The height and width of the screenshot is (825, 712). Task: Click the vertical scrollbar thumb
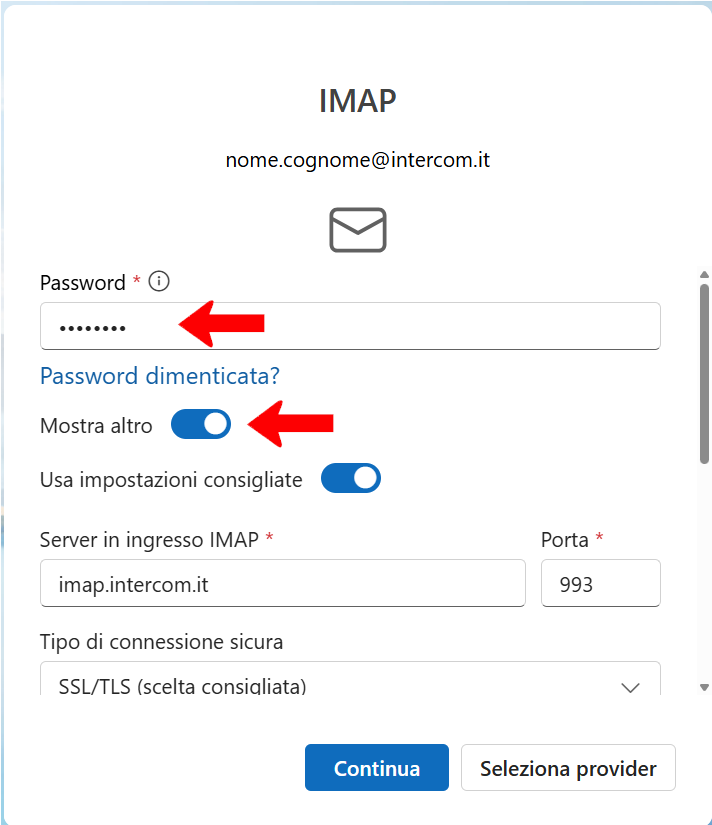704,370
